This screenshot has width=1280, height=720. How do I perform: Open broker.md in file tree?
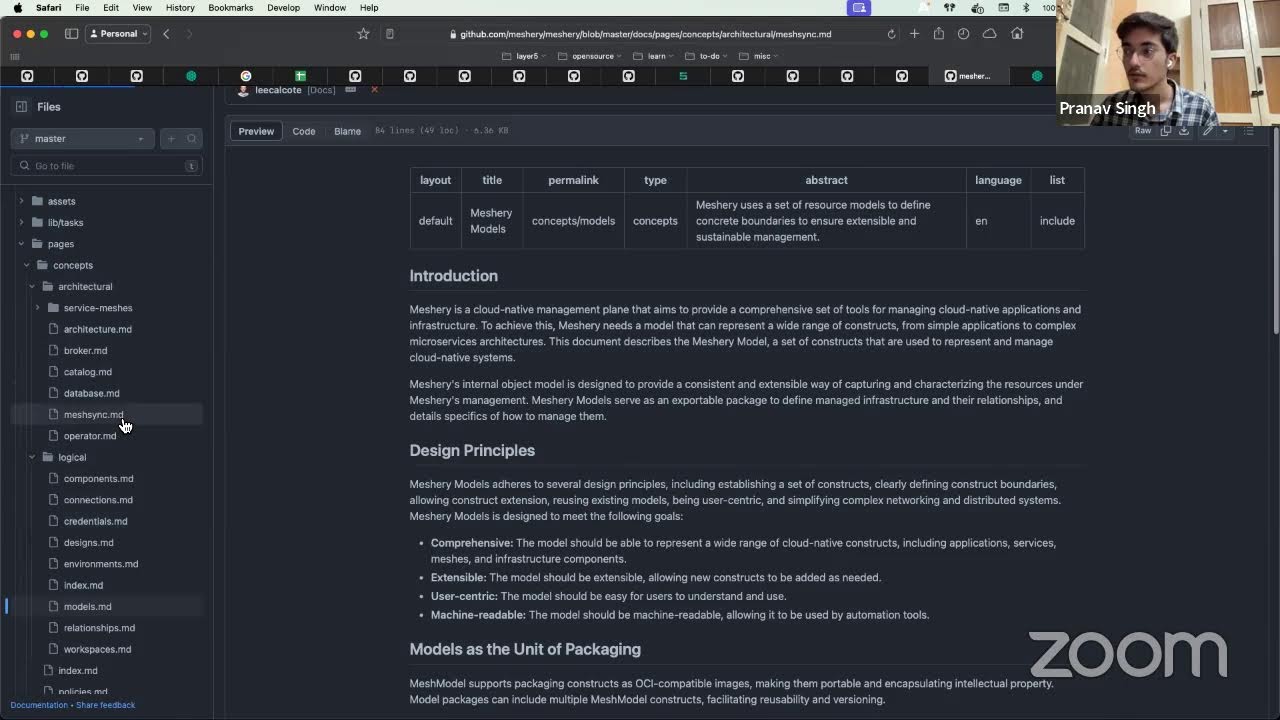tap(85, 351)
